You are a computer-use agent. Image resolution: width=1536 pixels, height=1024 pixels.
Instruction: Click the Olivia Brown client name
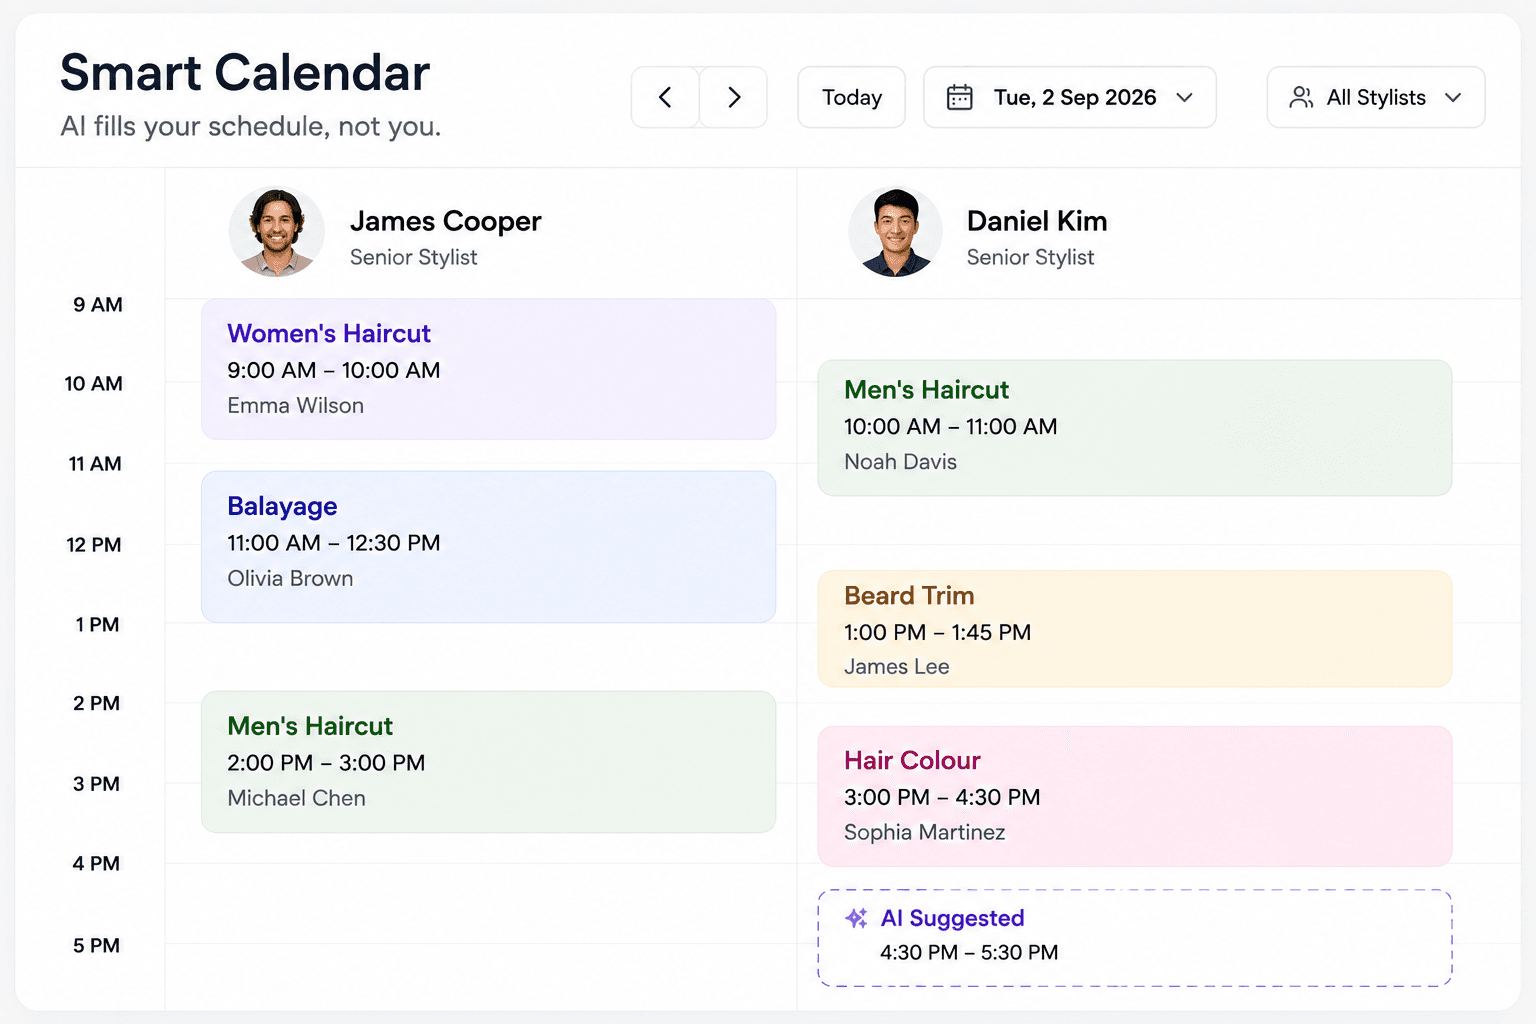click(x=290, y=578)
